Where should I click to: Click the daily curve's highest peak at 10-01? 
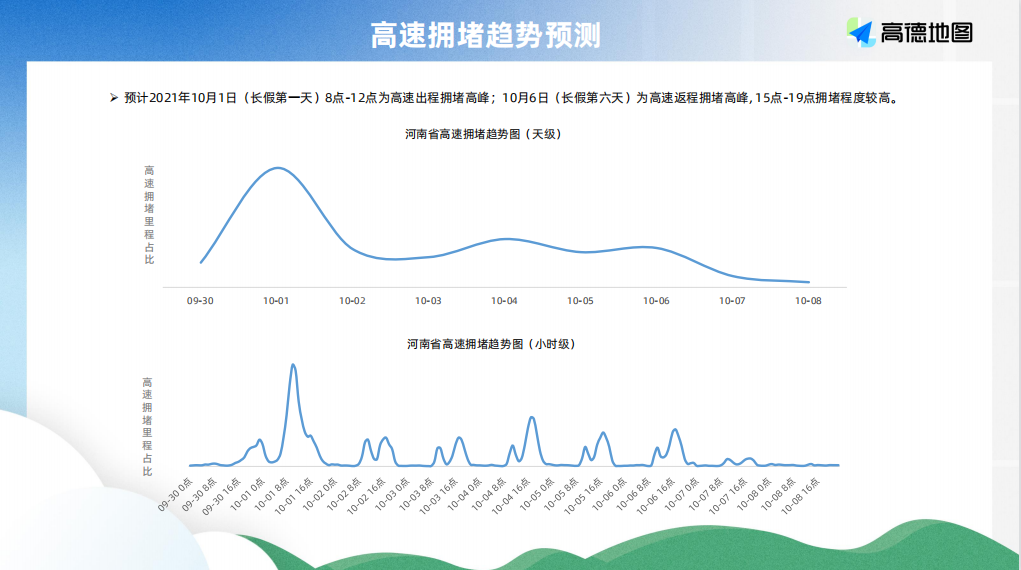tap(278, 168)
